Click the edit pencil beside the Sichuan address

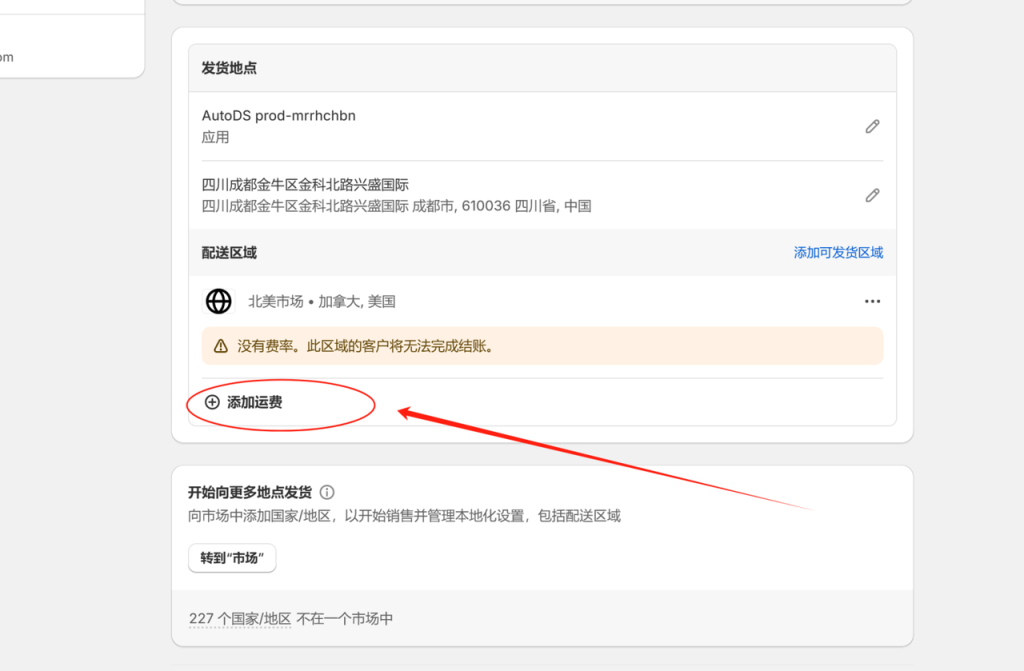pyautogui.click(x=872, y=195)
